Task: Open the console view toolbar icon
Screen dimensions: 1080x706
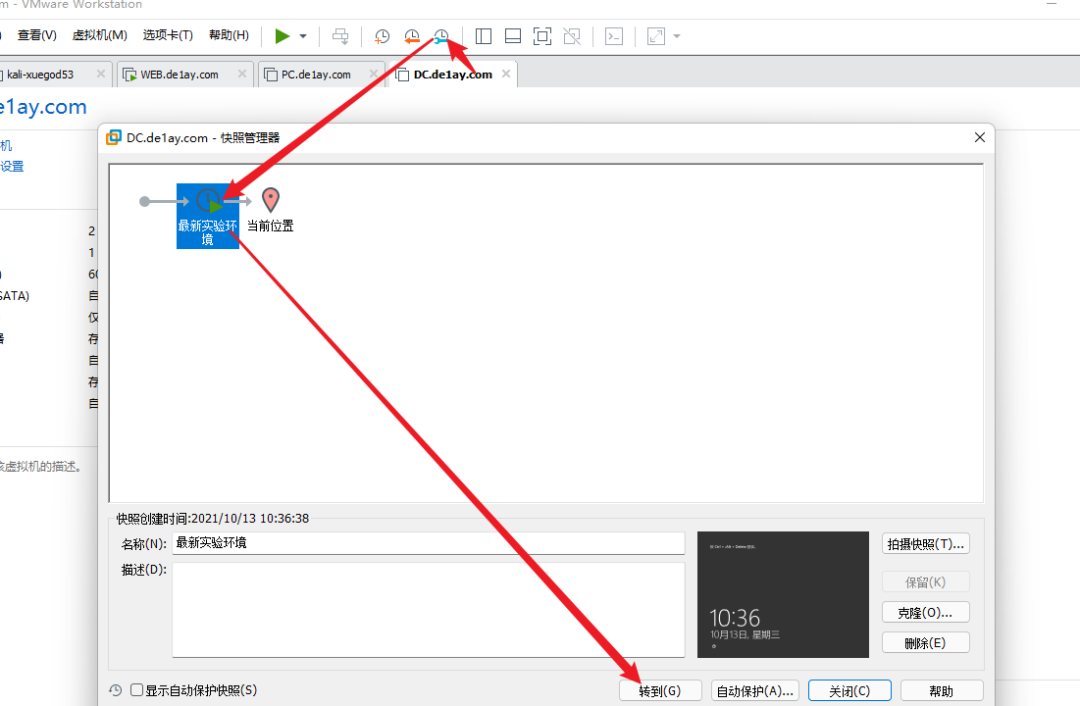Action: point(614,36)
